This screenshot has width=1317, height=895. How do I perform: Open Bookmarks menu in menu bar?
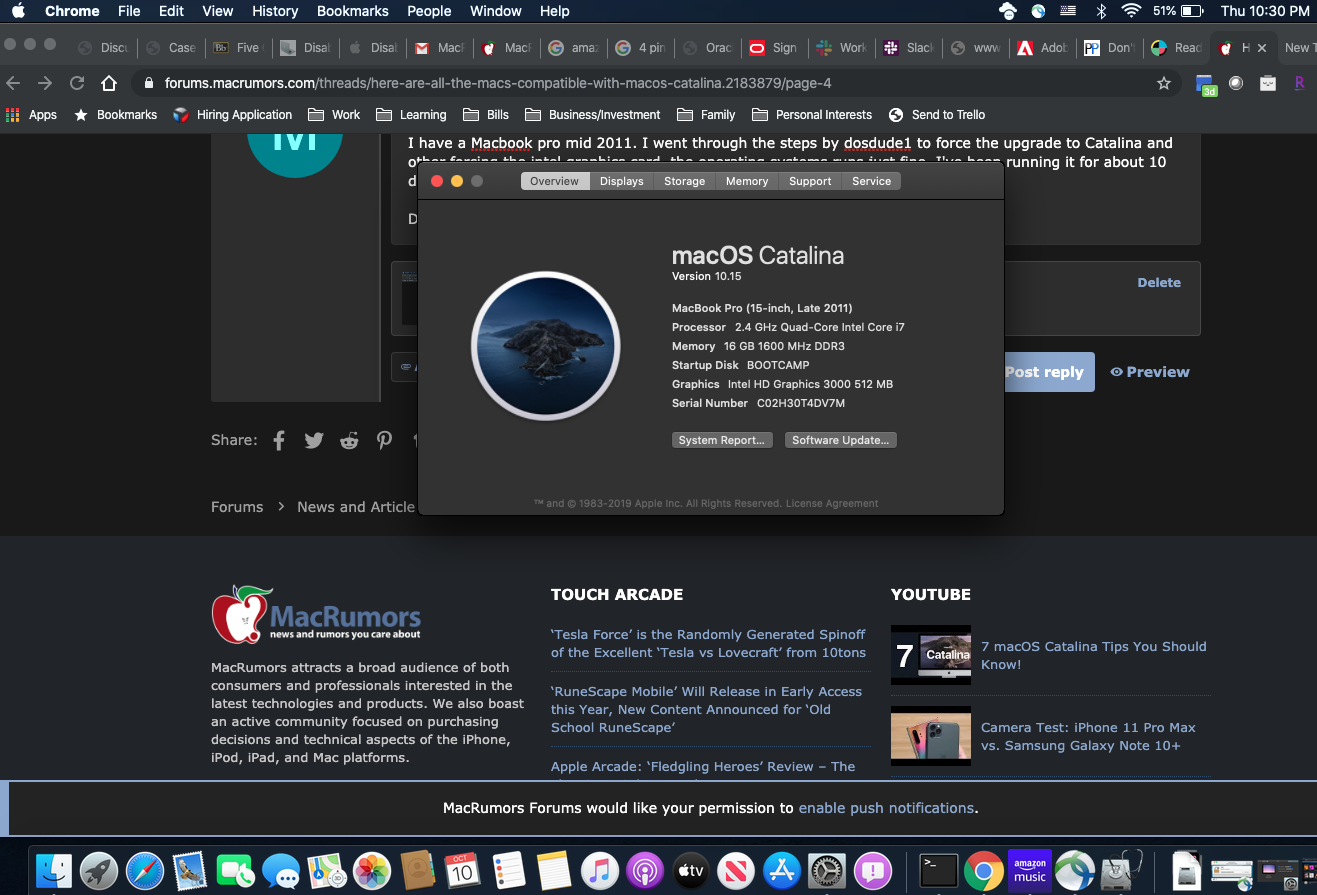click(352, 11)
